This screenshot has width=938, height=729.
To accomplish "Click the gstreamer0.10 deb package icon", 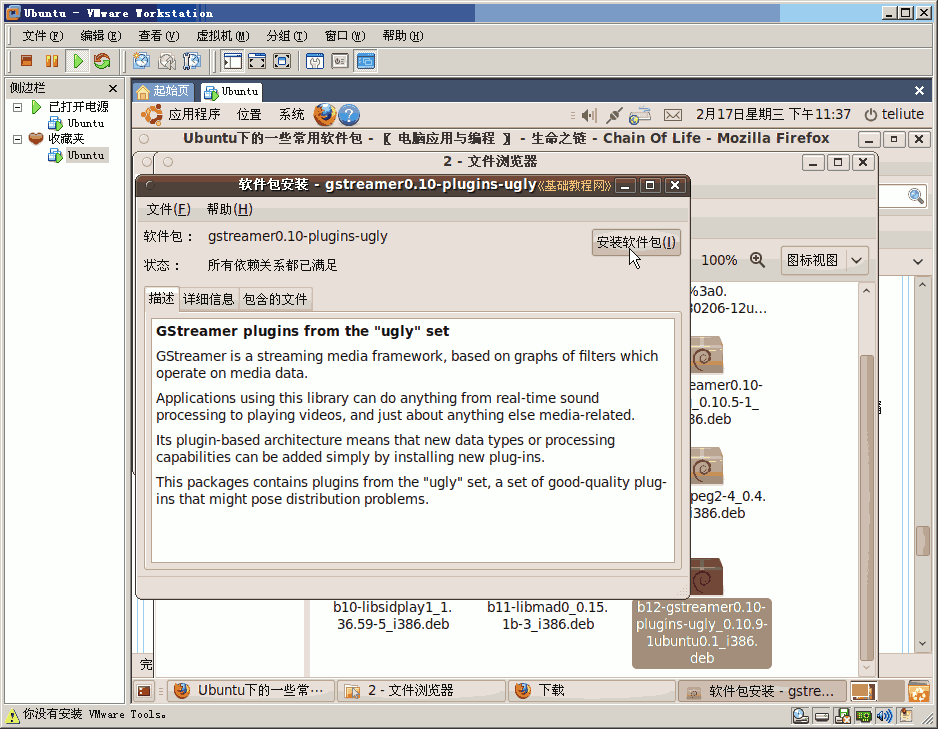I will [706, 355].
